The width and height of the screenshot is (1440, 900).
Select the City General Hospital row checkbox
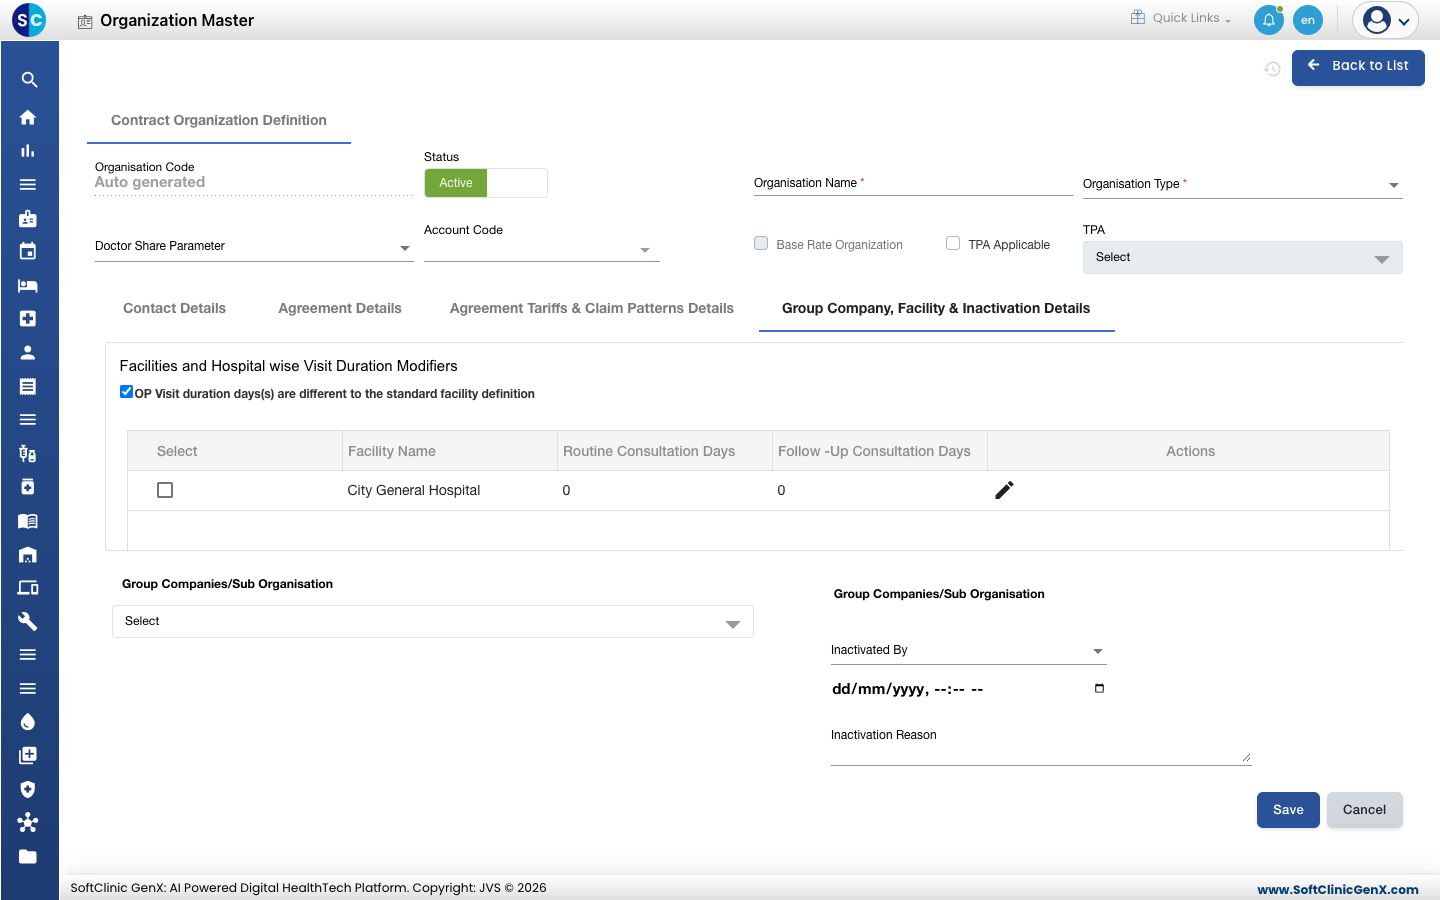[x=165, y=490]
